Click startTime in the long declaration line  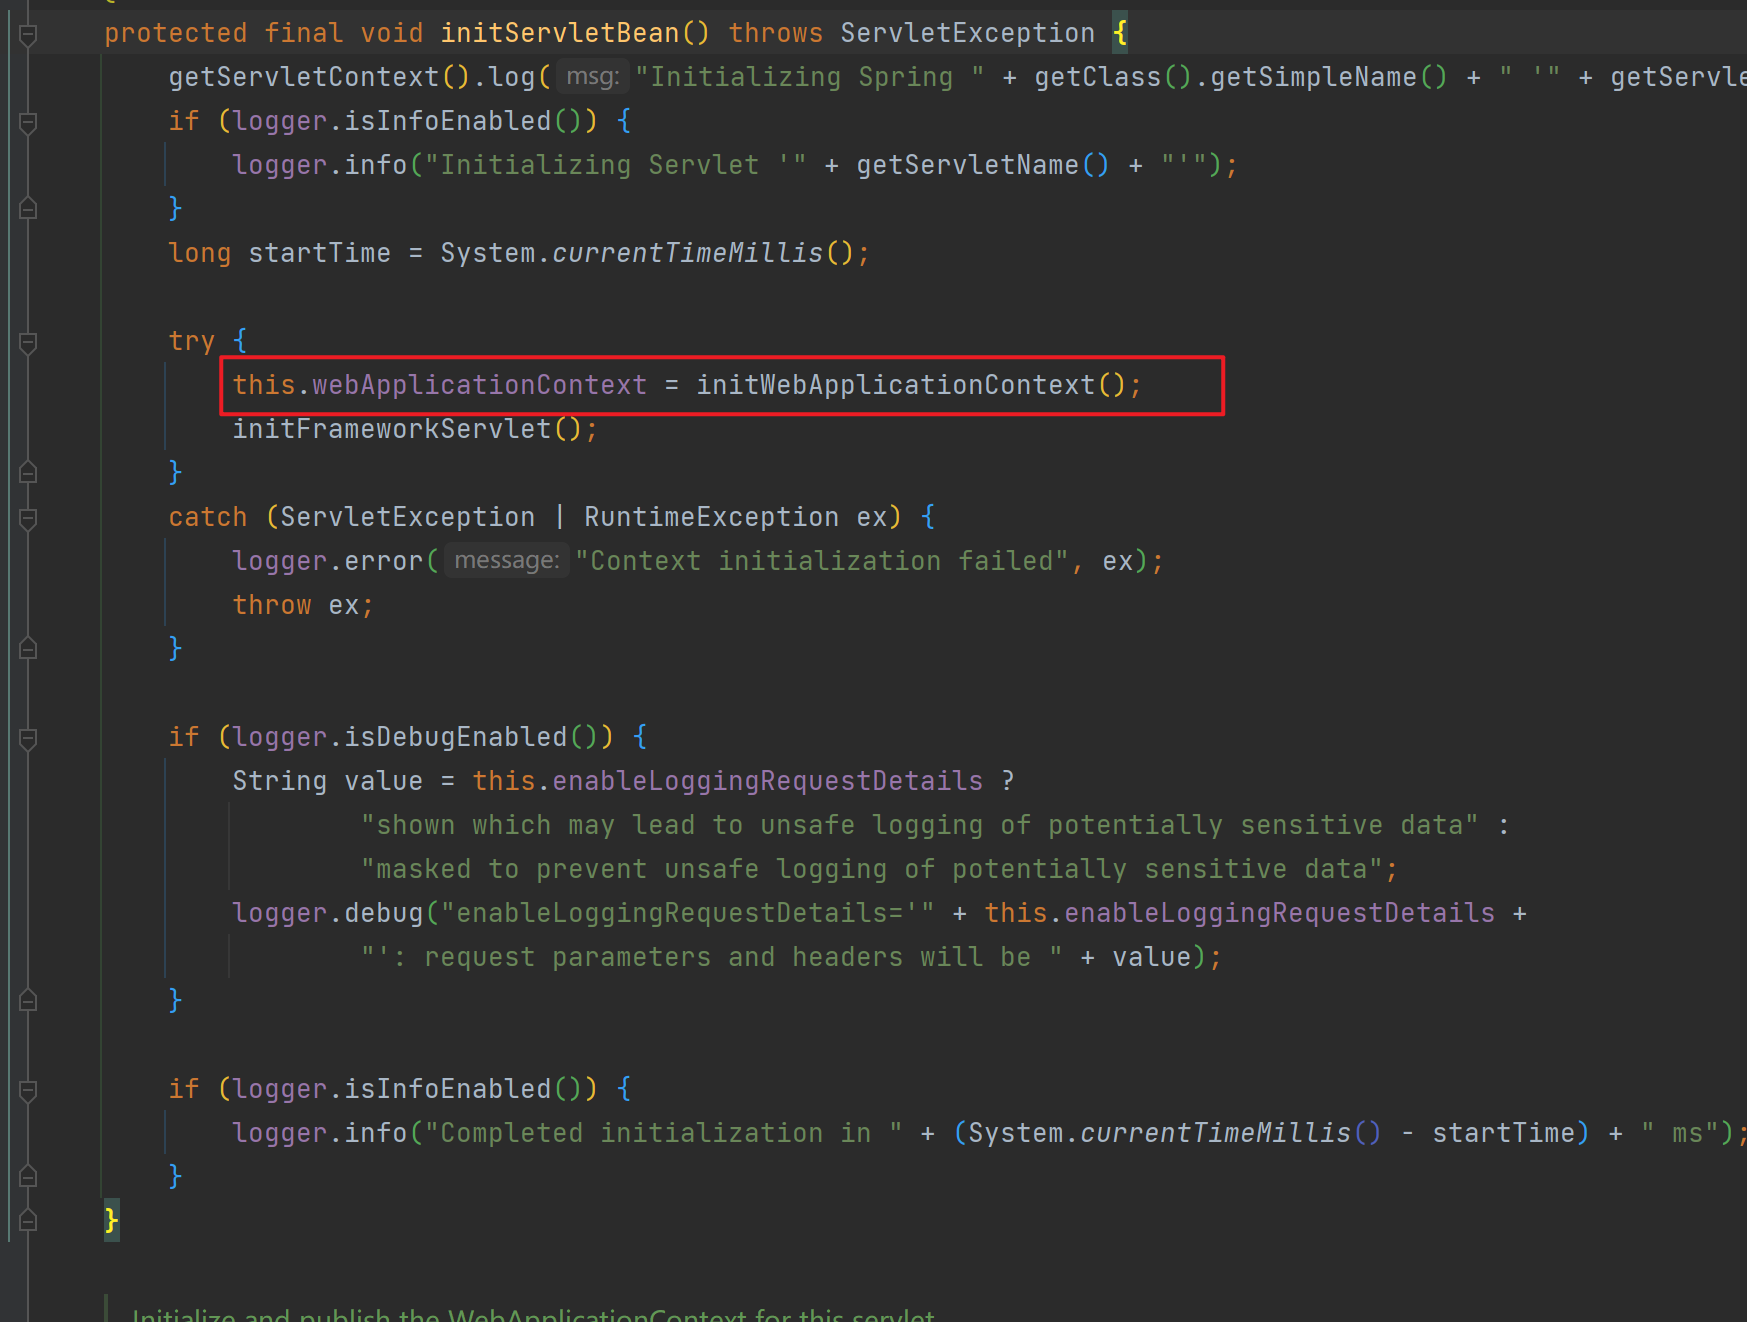click(x=320, y=253)
